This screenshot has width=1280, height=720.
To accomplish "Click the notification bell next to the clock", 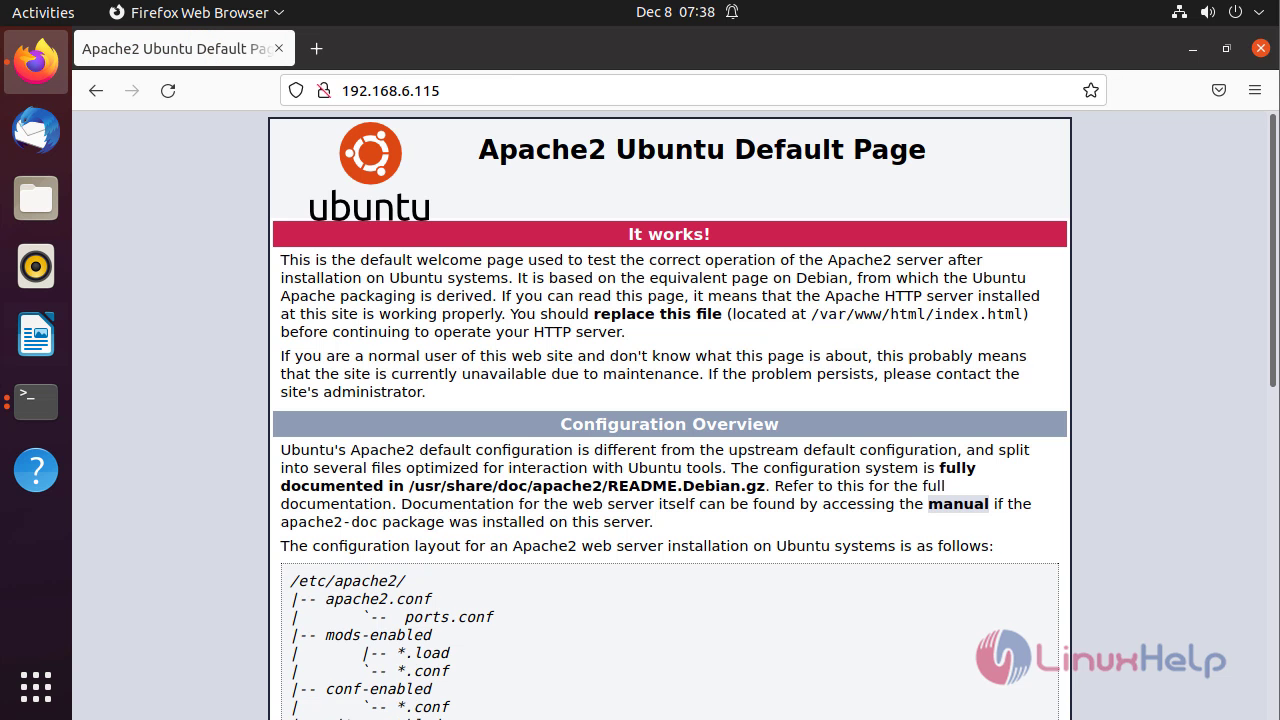I will 732,12.
